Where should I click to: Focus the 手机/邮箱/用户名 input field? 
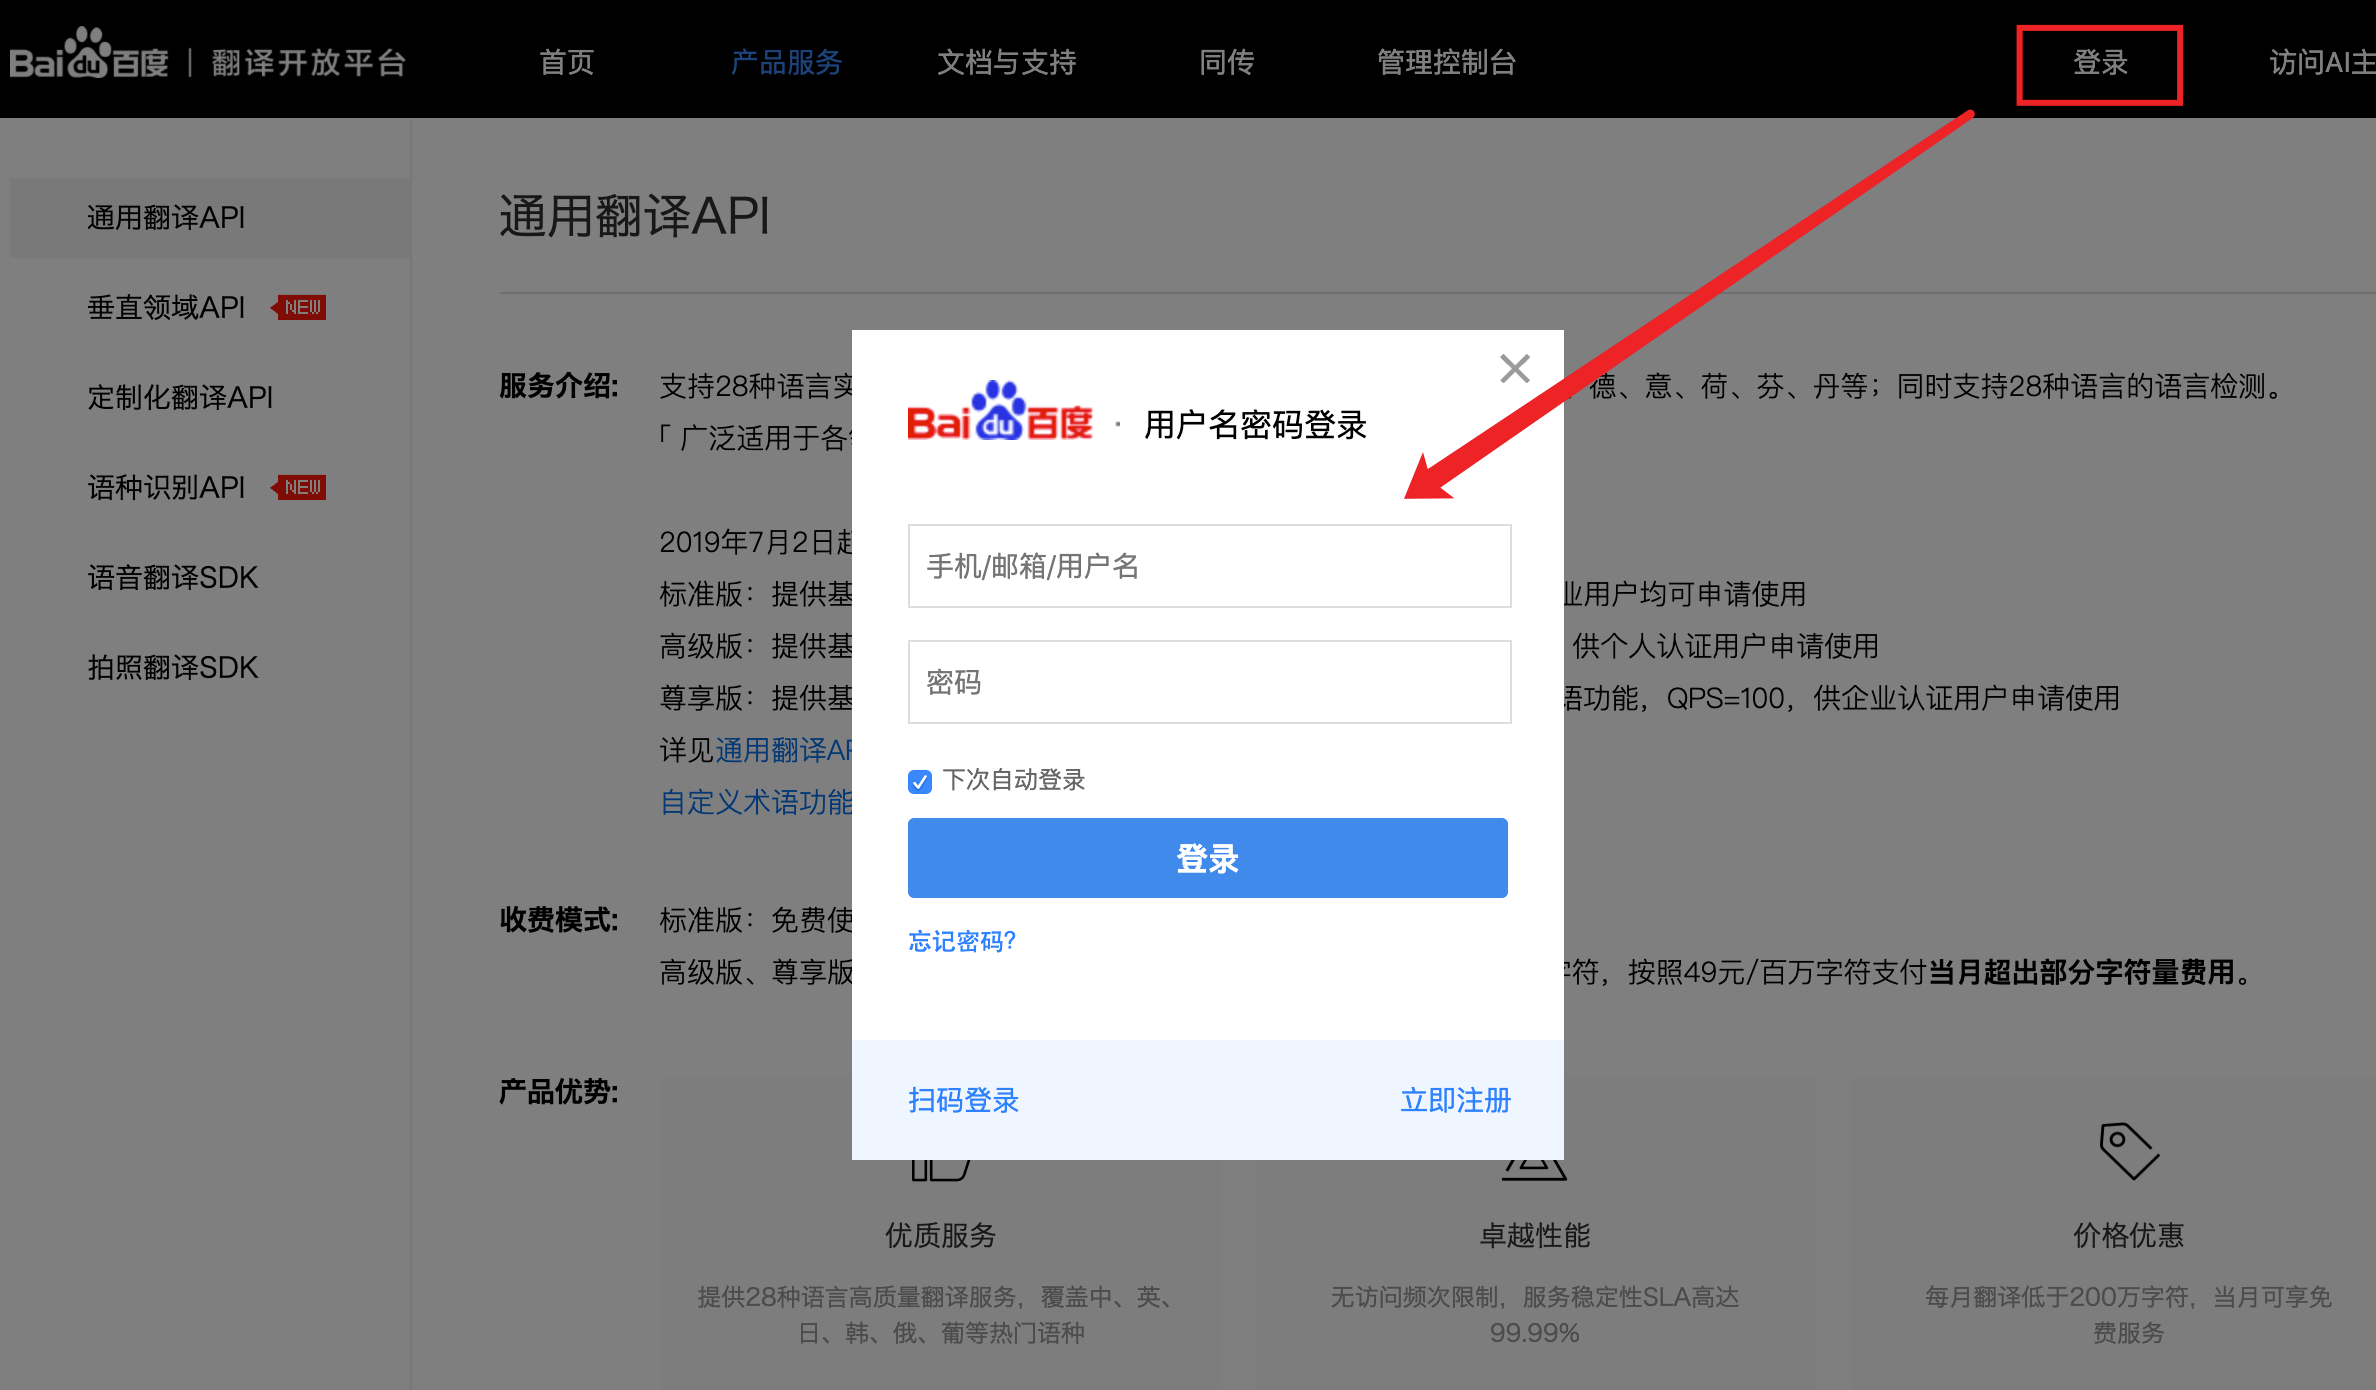pyautogui.click(x=1209, y=566)
